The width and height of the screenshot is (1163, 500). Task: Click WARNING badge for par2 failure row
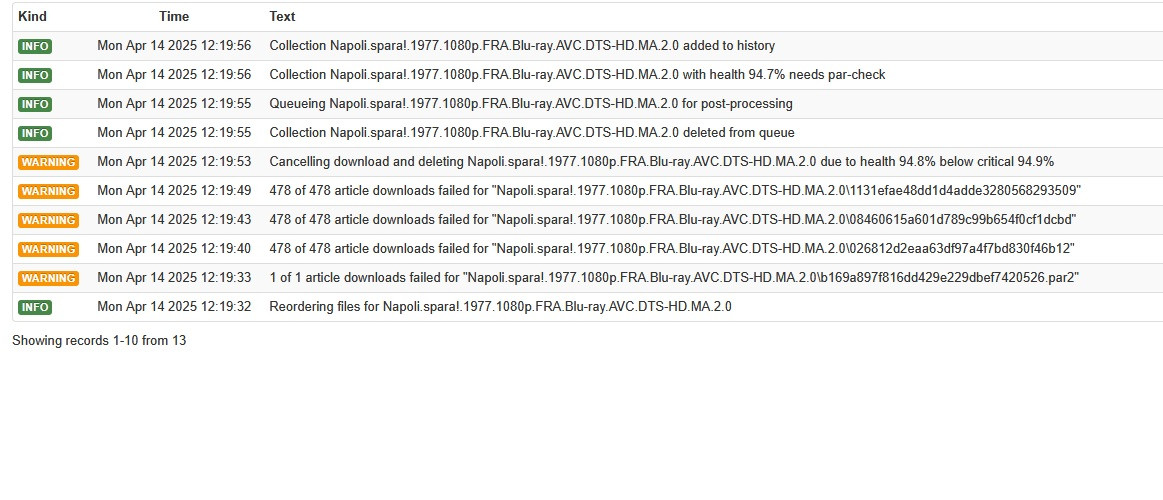pyautogui.click(x=48, y=277)
